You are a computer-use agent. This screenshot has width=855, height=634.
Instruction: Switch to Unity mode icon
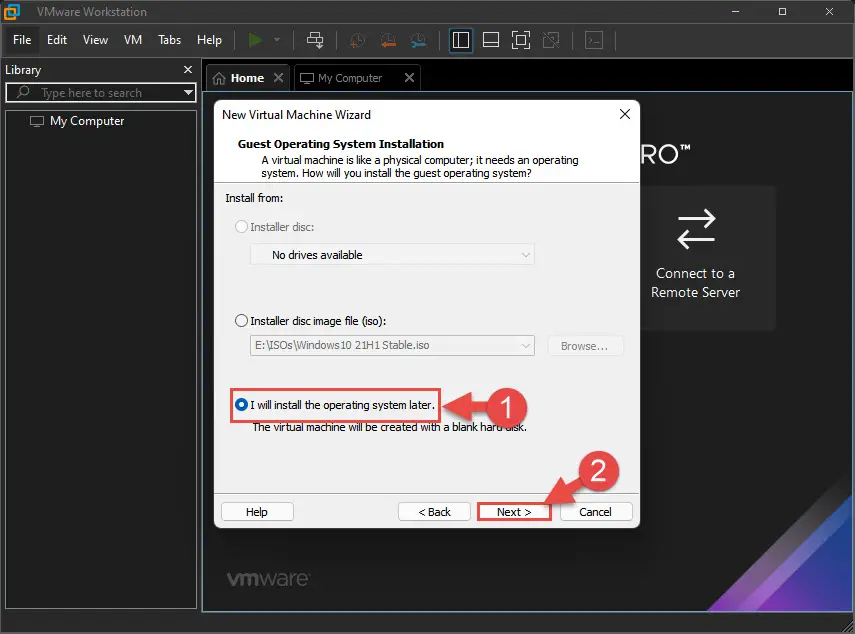pyautogui.click(x=551, y=40)
